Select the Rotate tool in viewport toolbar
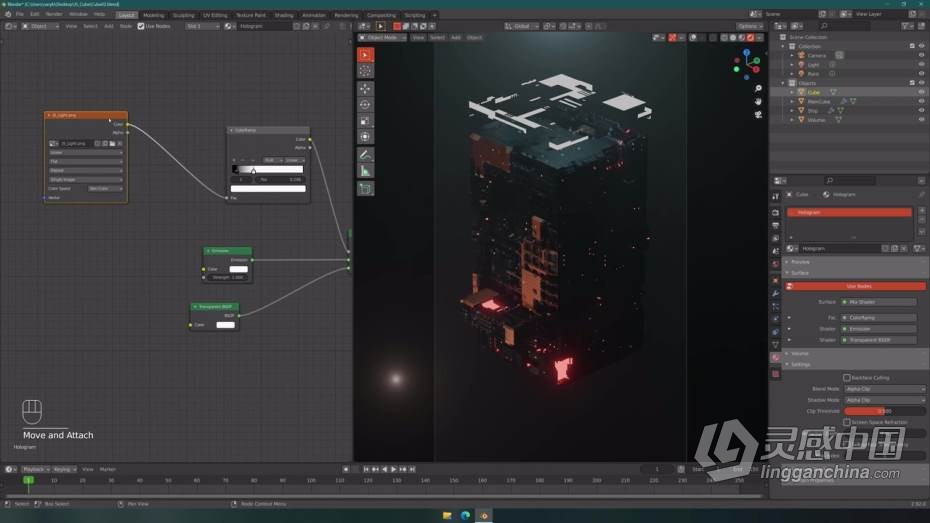This screenshot has height=523, width=930. point(365,105)
